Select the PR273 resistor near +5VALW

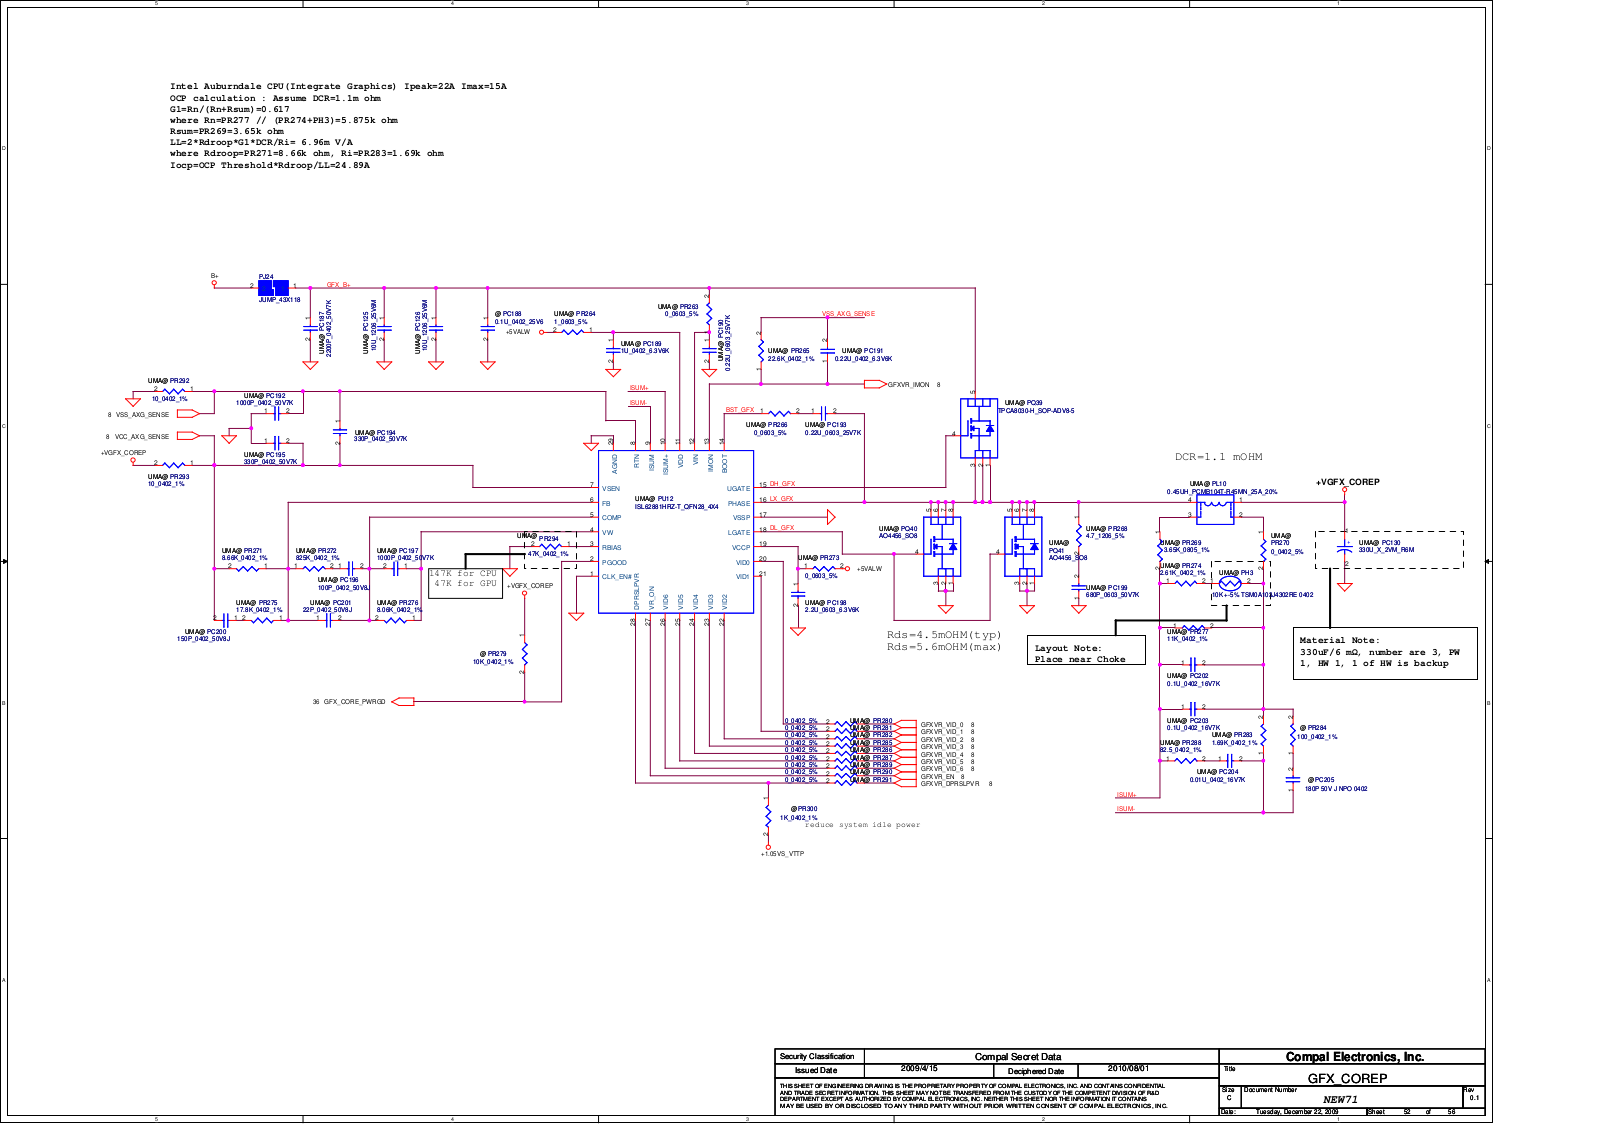pyautogui.click(x=823, y=568)
